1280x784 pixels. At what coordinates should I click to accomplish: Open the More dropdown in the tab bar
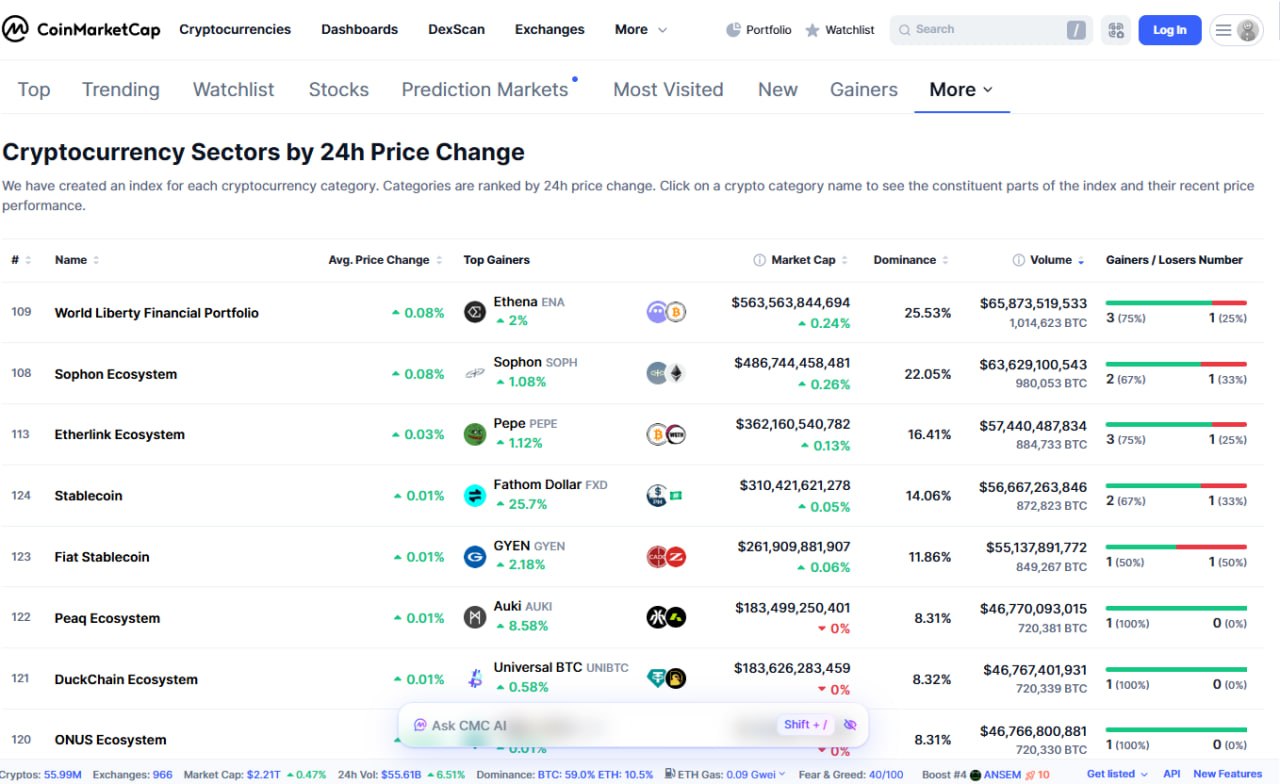click(x=961, y=90)
